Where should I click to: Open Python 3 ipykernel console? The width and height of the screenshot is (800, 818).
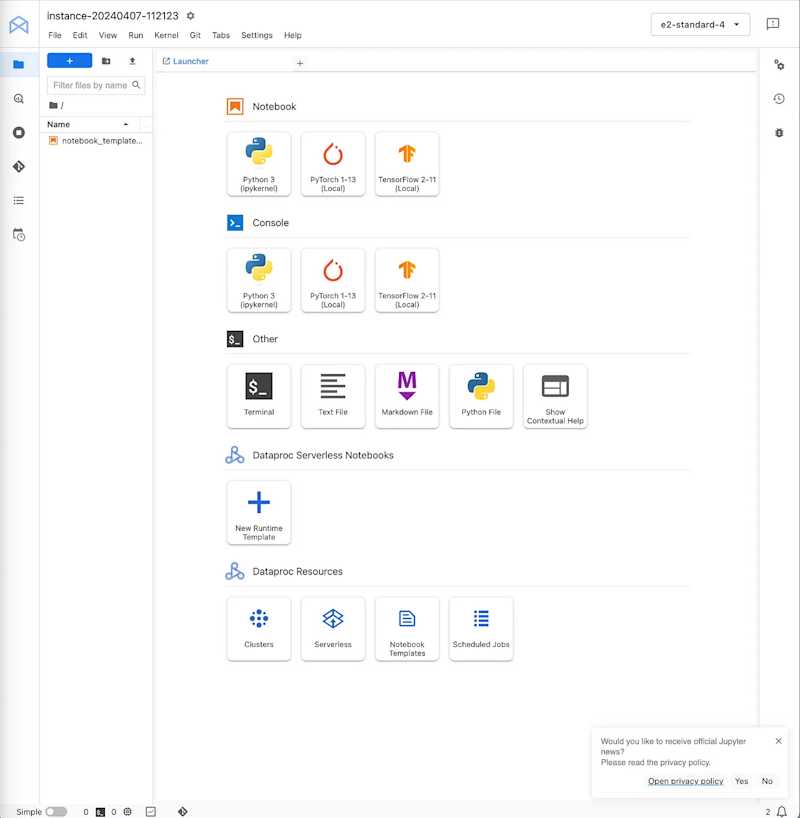pyautogui.click(x=259, y=281)
